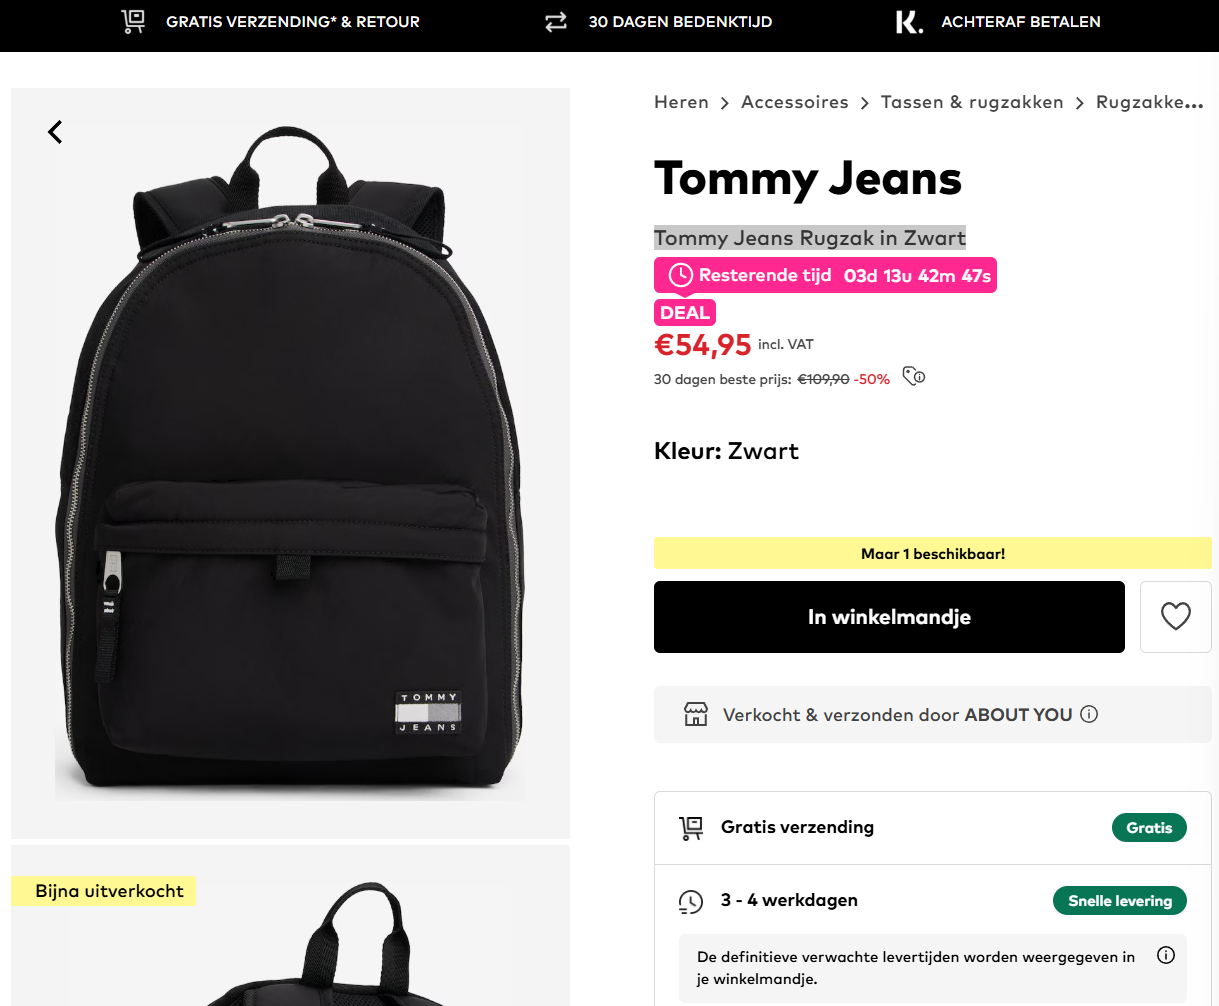Click the clock icon in the Resterende tijd banner

pyautogui.click(x=679, y=274)
